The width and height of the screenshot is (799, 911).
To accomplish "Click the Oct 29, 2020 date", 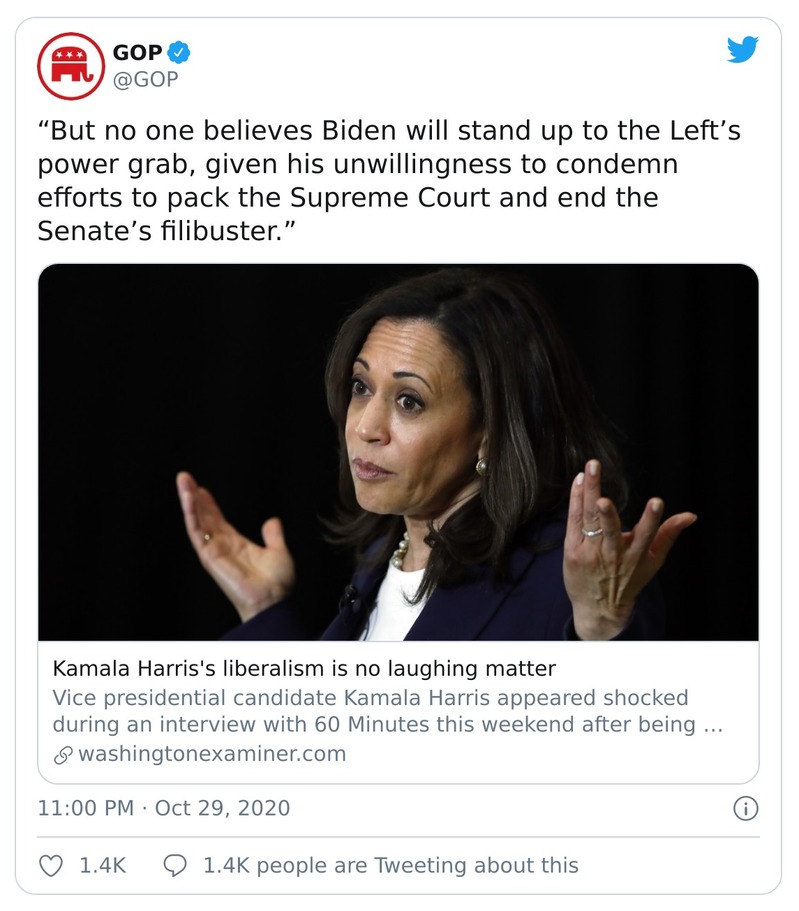I will (222, 808).
